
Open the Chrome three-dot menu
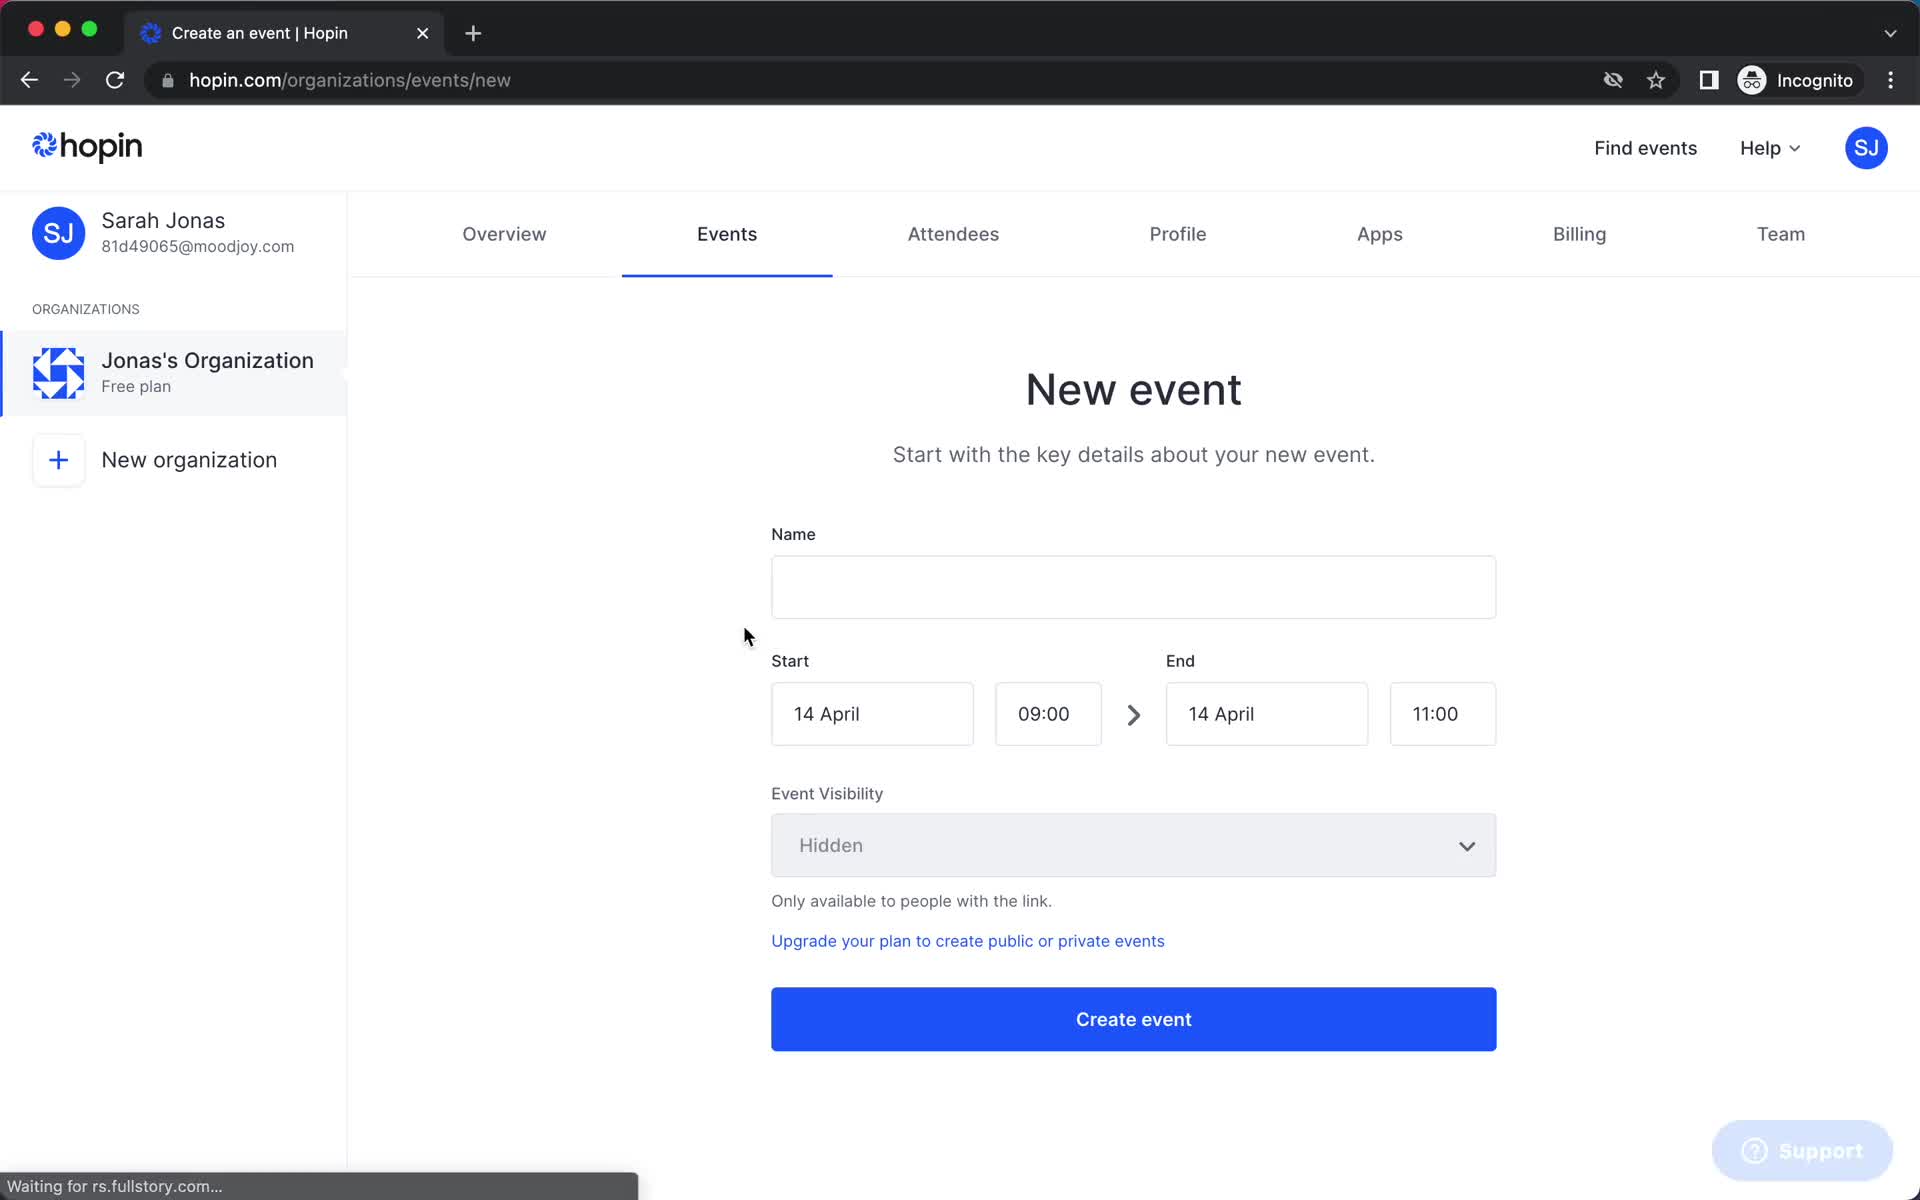pos(1890,80)
